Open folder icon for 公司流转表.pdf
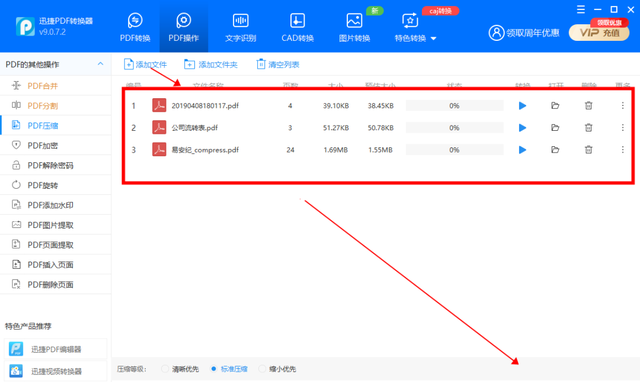 (x=555, y=128)
